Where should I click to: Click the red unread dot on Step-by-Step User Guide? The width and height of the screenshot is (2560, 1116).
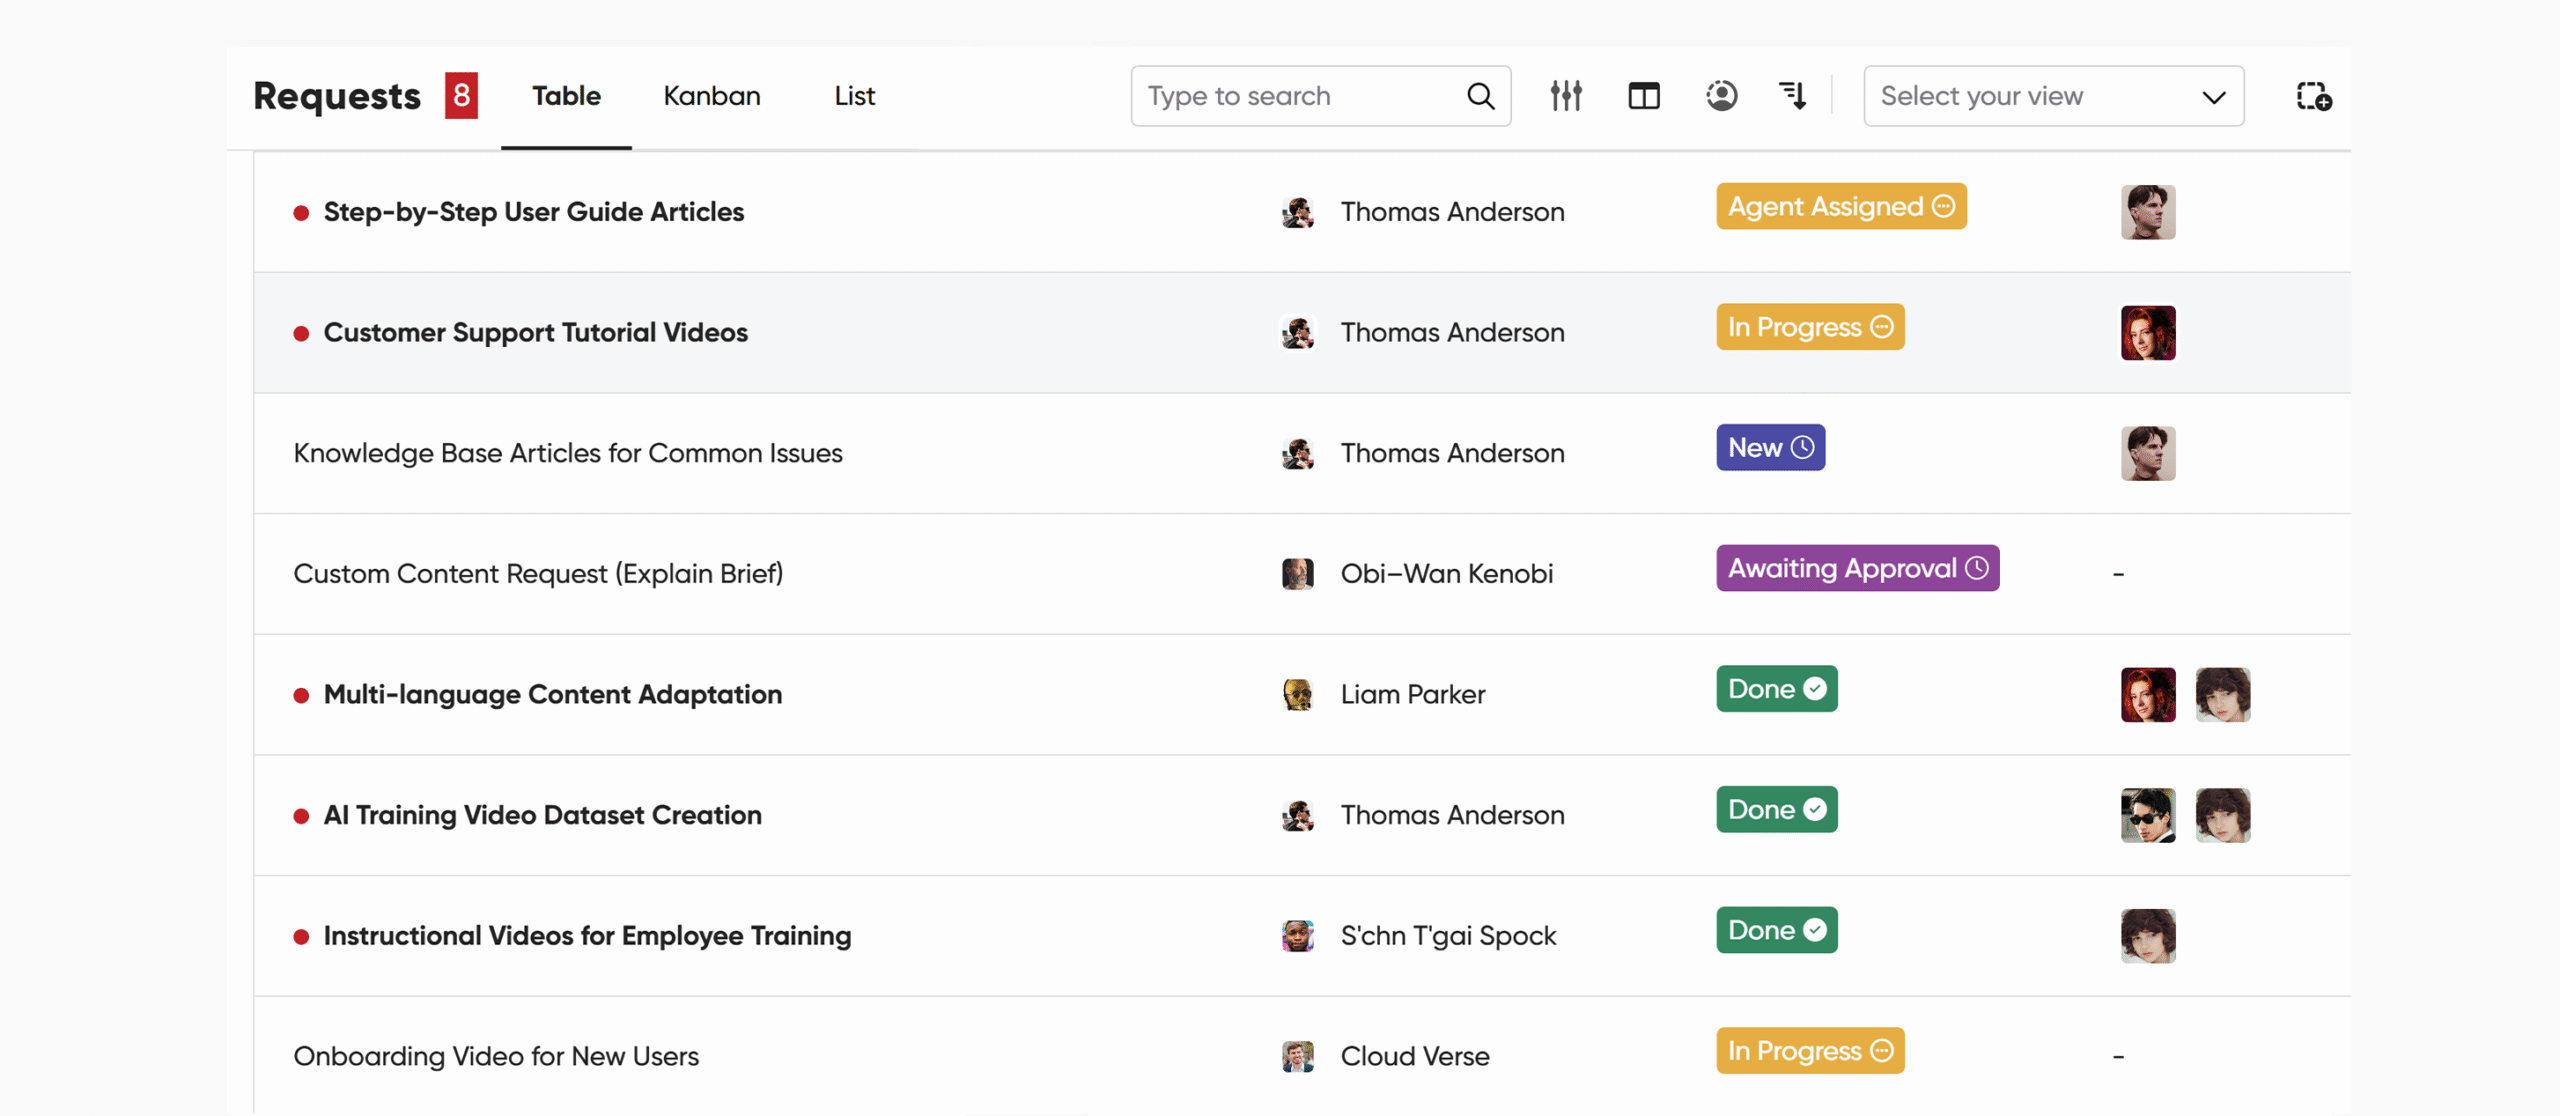(301, 213)
